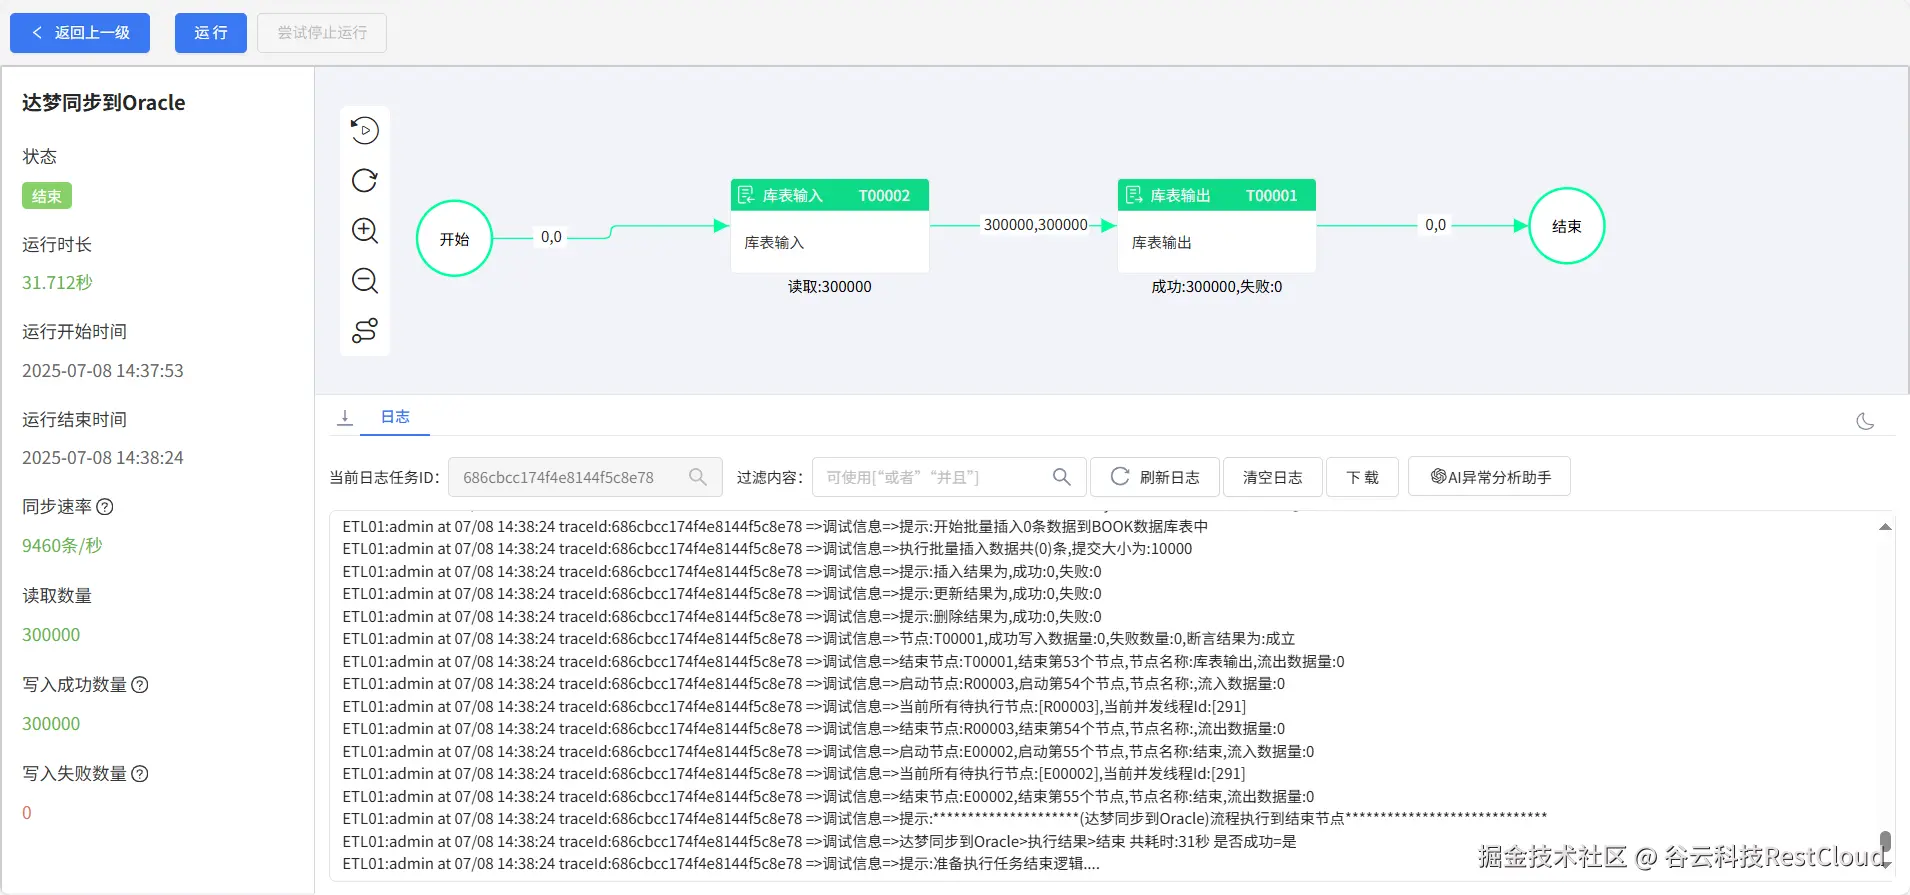Click the start time 2025-07-08 14:37:53
1910x895 pixels.
(x=103, y=371)
